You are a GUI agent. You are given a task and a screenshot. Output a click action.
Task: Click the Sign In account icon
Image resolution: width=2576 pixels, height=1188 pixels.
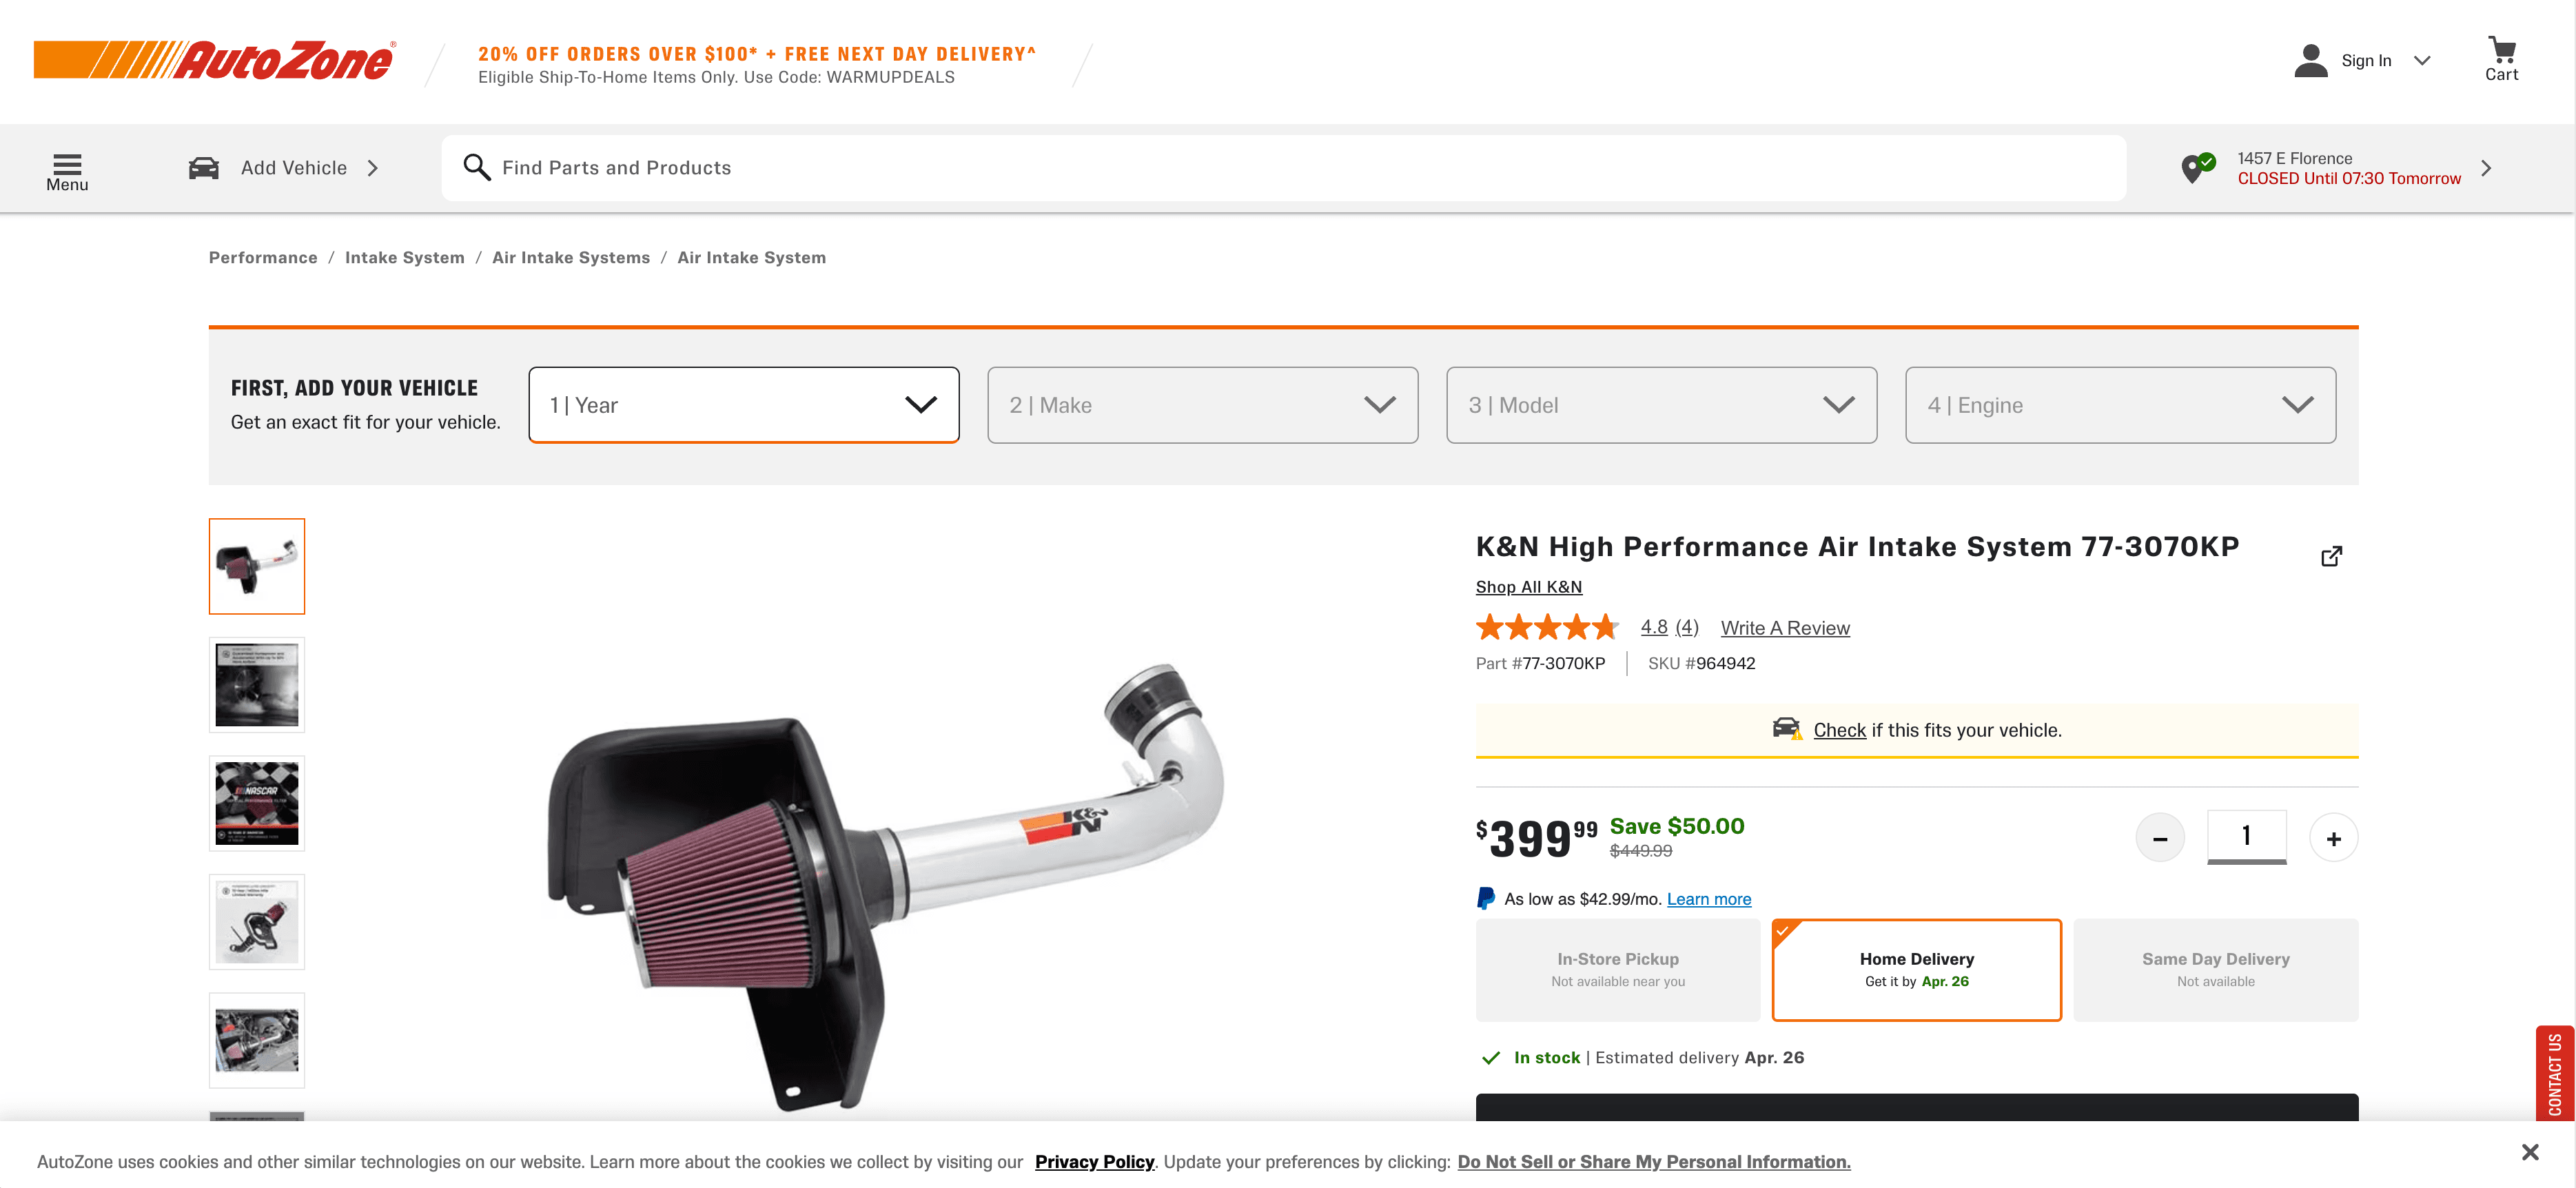point(2310,60)
